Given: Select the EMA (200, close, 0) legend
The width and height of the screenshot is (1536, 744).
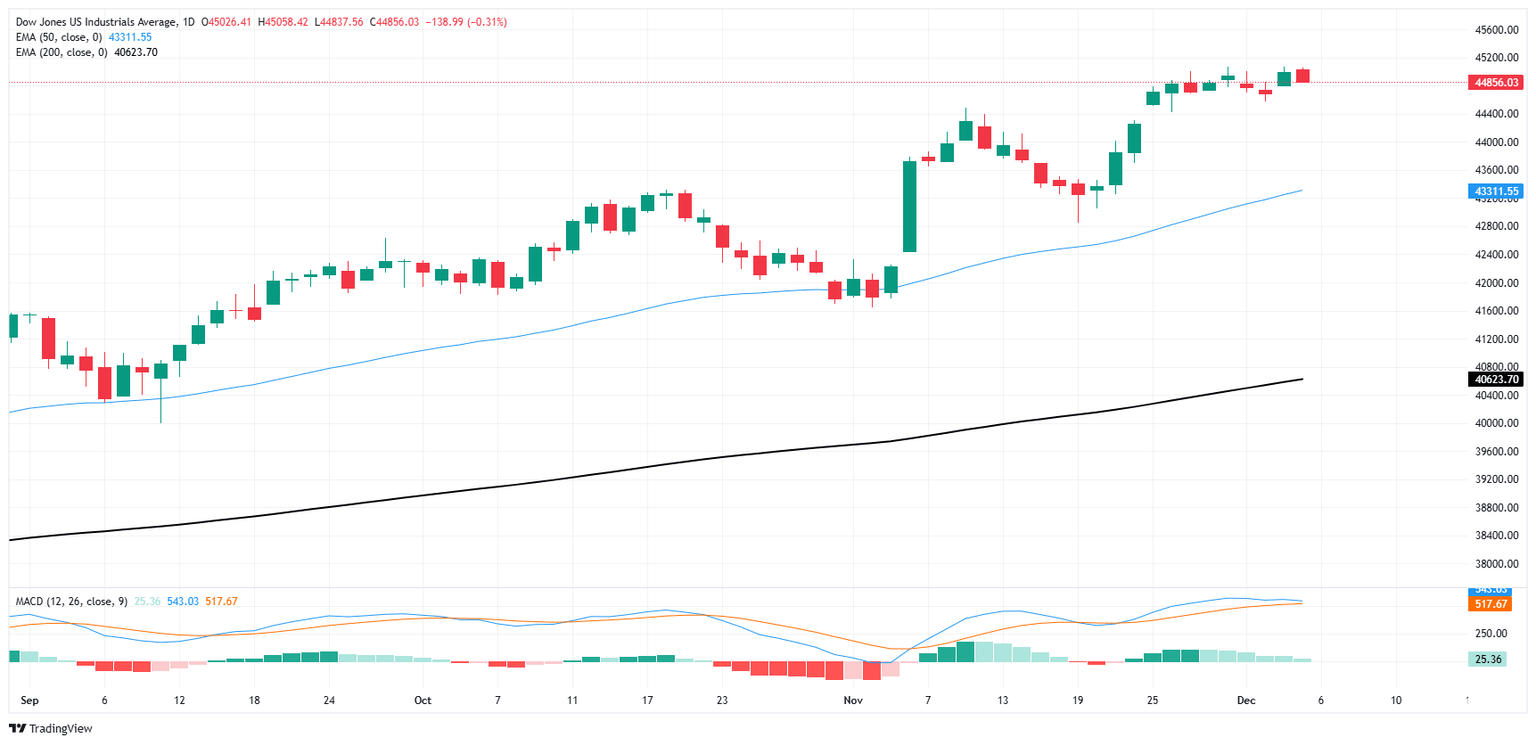Looking at the screenshot, I should 60,52.
